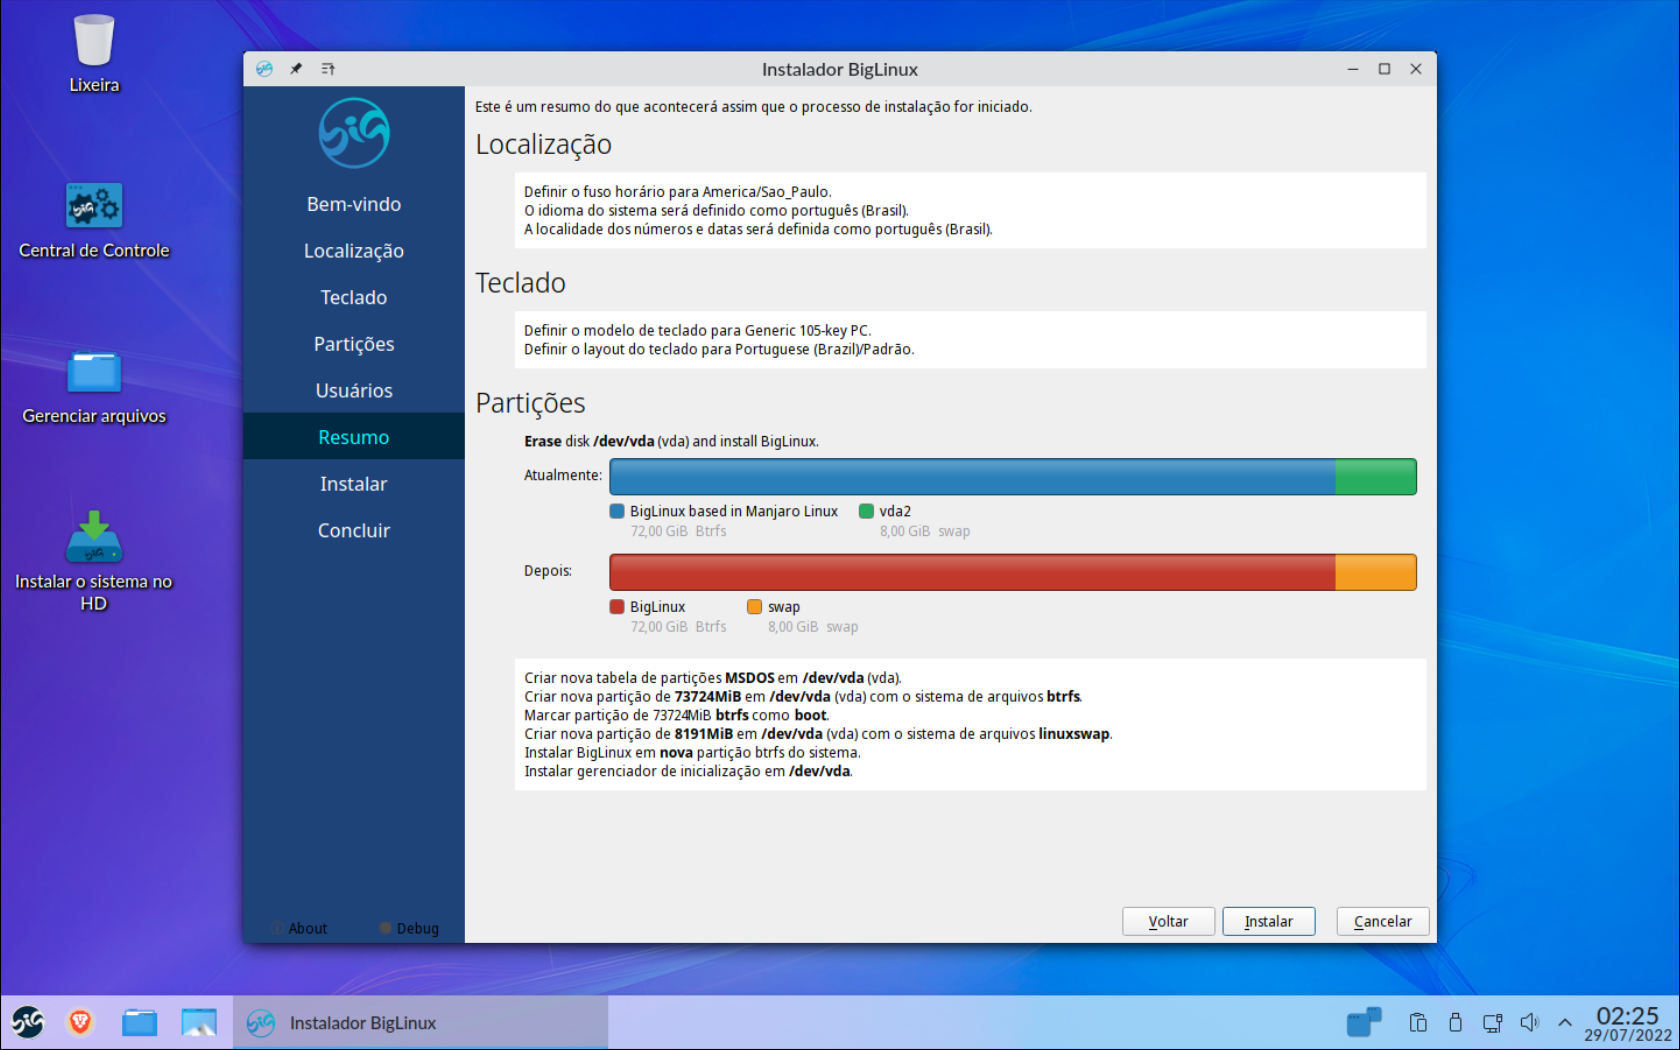Open the title bar options icon beside the pin

tap(328, 69)
